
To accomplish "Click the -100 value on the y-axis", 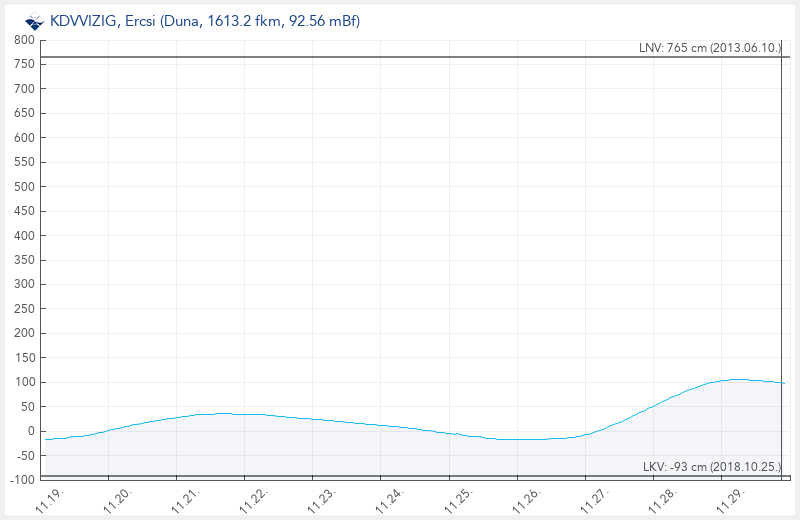I will [x=22, y=480].
